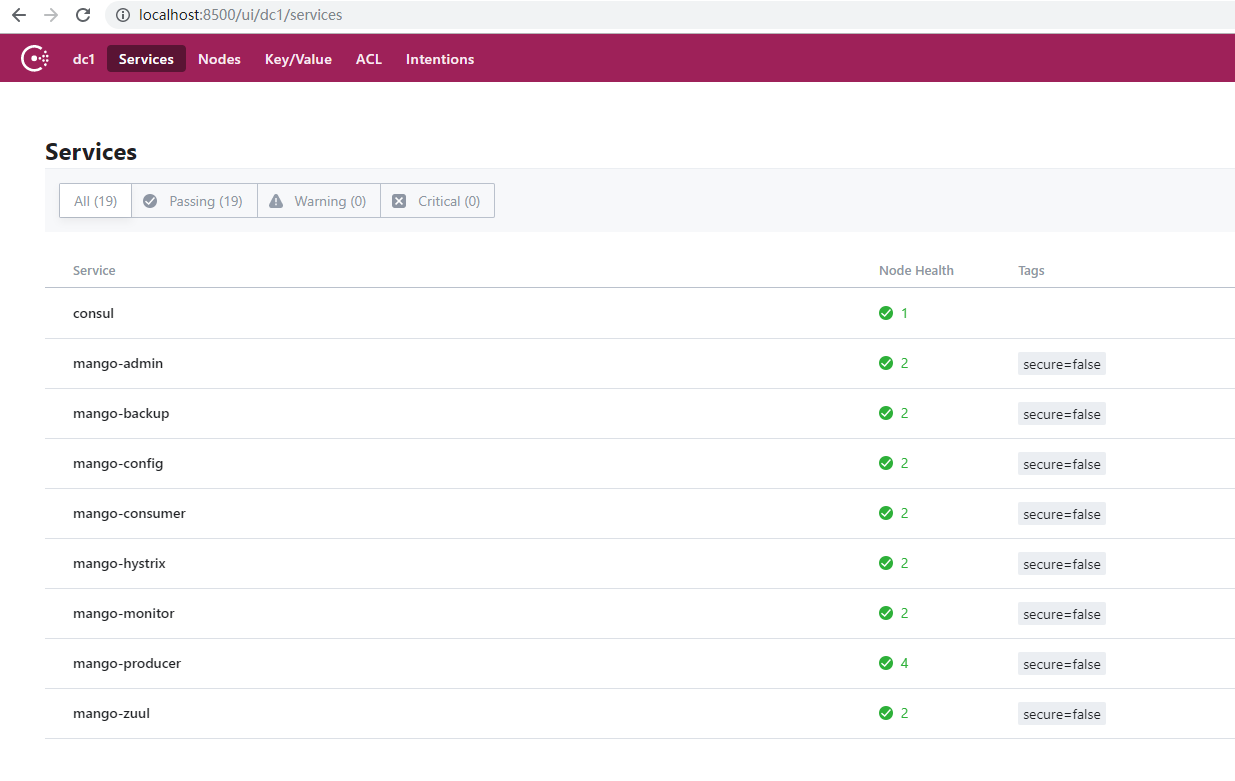Click green health icon beside consul service
The height and width of the screenshot is (781, 1235).
[x=886, y=313]
